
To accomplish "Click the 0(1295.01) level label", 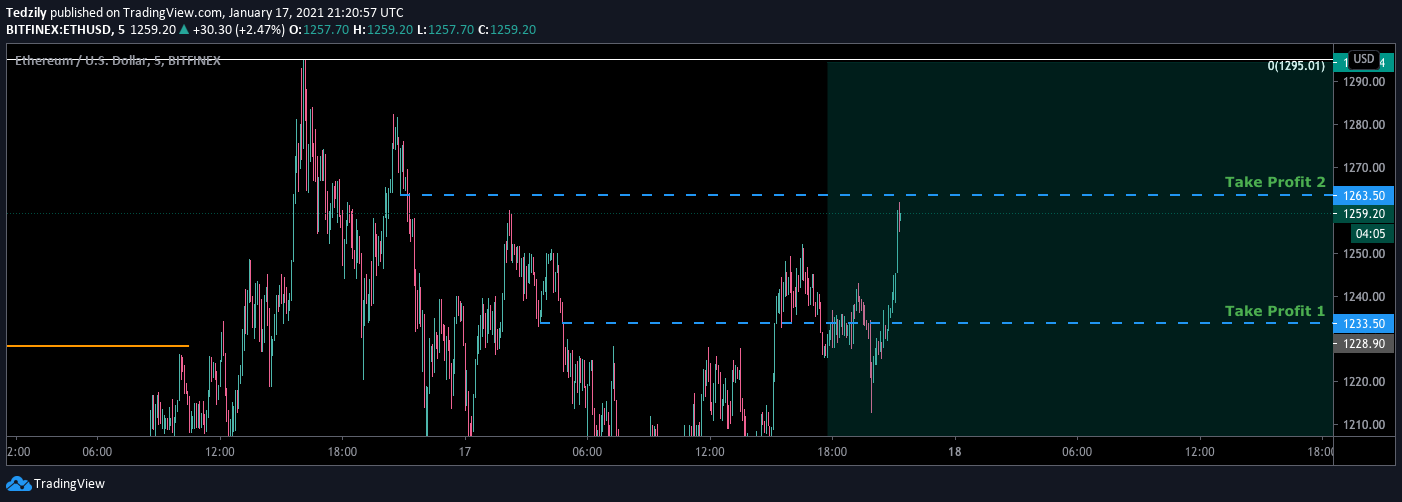I will point(1296,66).
